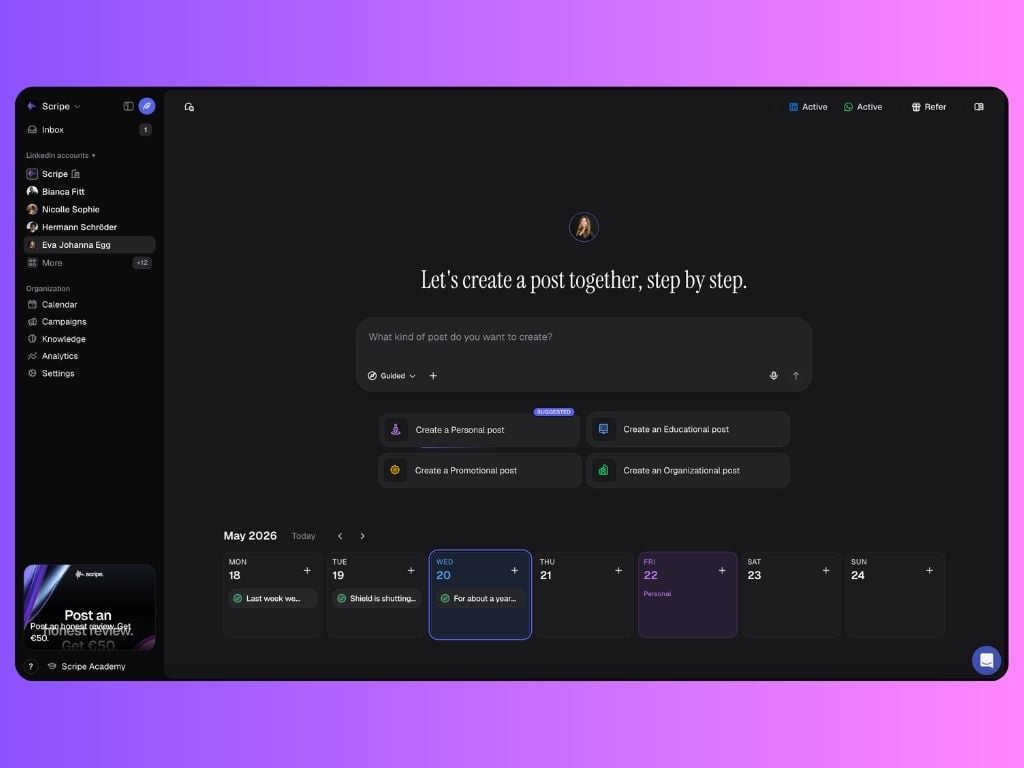Click the plus attachment icon in prompt box
The height and width of the screenshot is (768, 1024).
click(433, 376)
